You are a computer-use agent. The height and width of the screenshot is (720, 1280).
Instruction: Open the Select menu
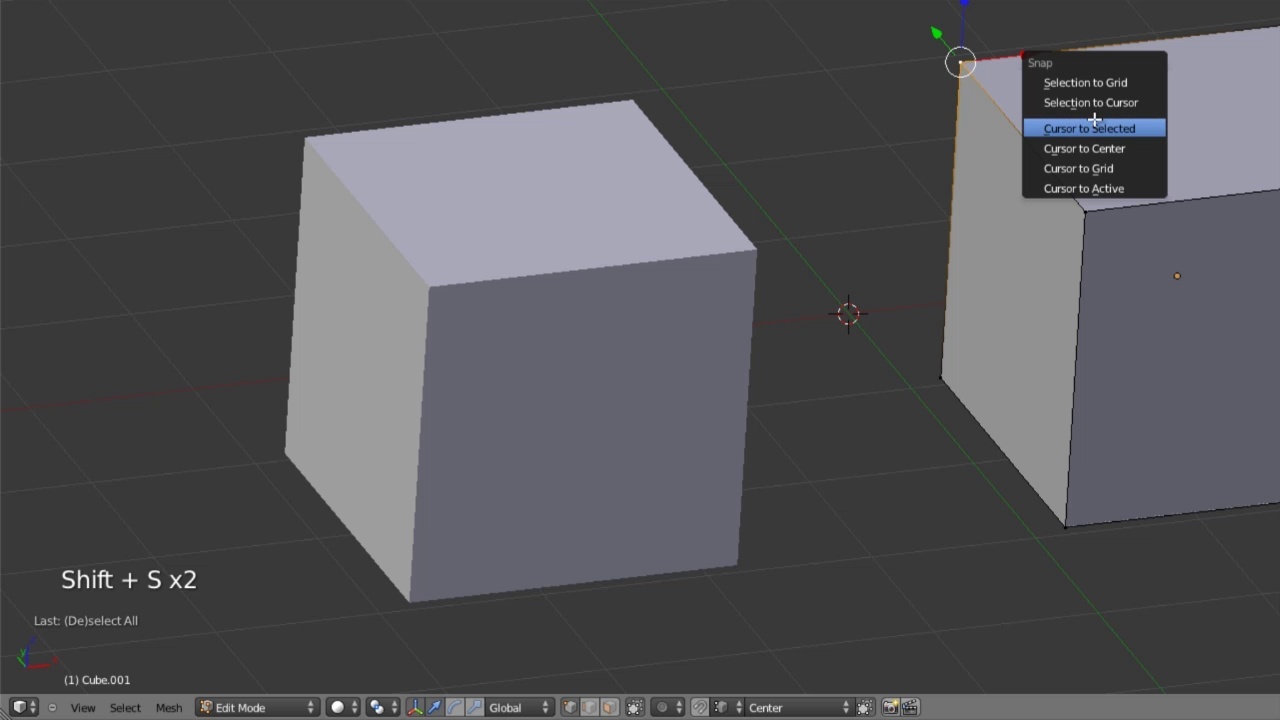coord(125,707)
